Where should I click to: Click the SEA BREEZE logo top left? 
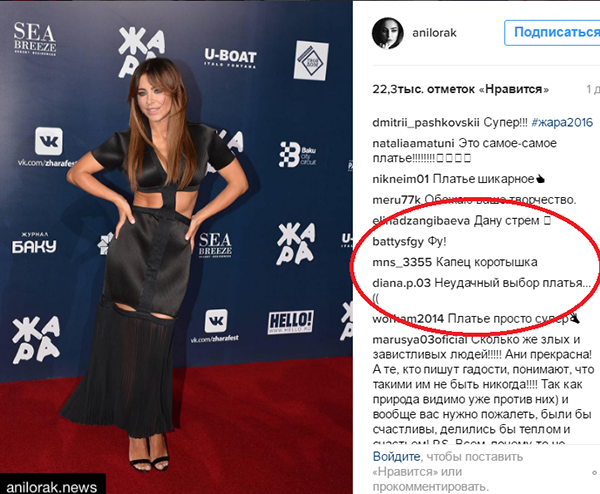35,39
